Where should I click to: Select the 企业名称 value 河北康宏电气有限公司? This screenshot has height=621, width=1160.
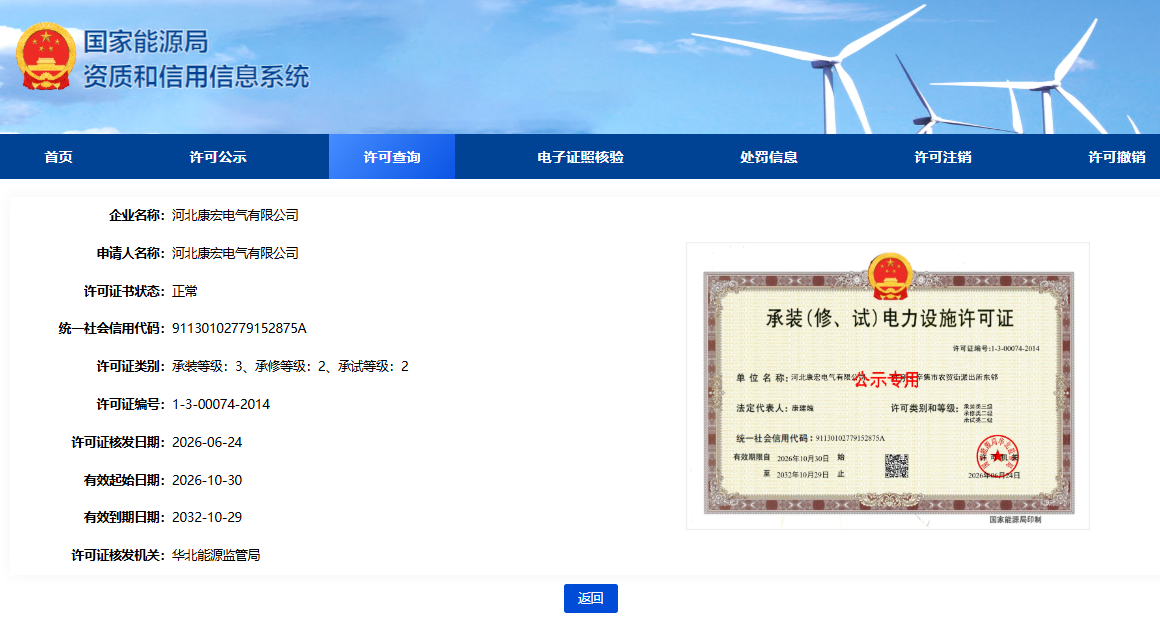(x=235, y=215)
